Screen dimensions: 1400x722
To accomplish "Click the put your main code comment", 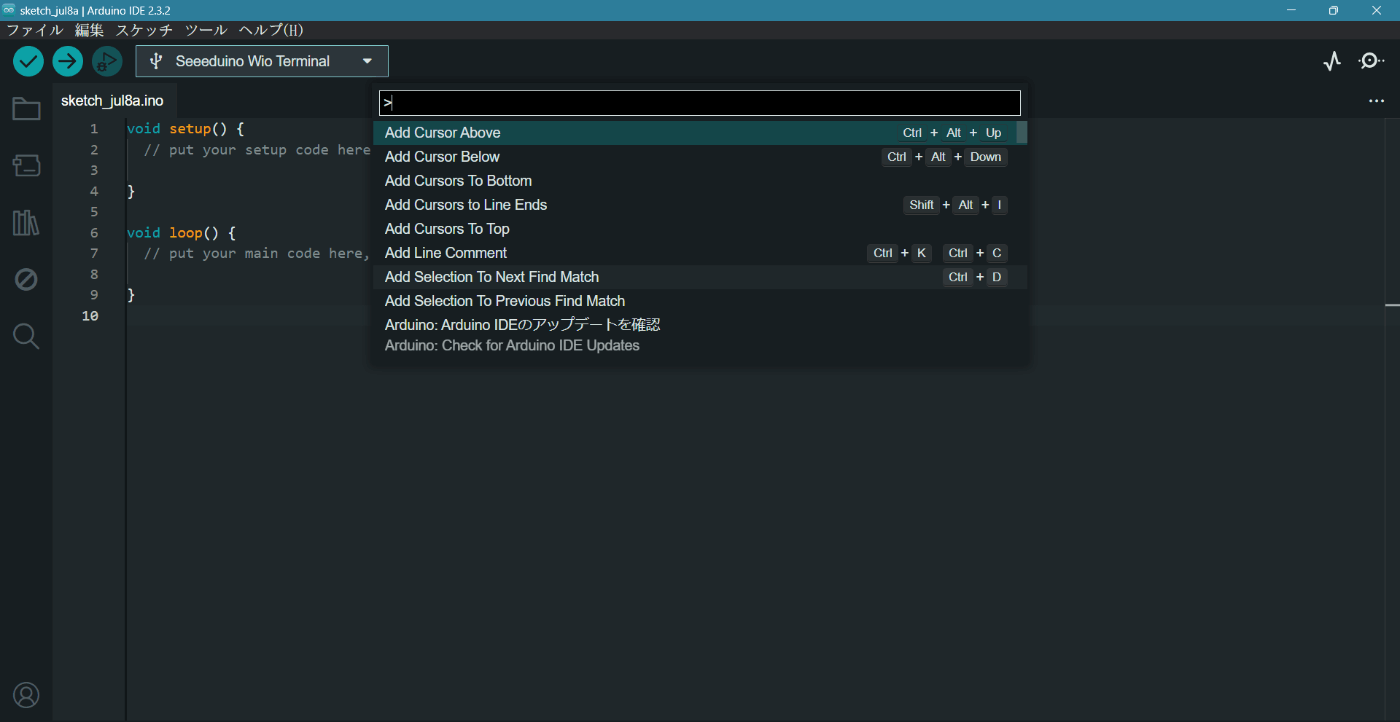I will 257,254.
